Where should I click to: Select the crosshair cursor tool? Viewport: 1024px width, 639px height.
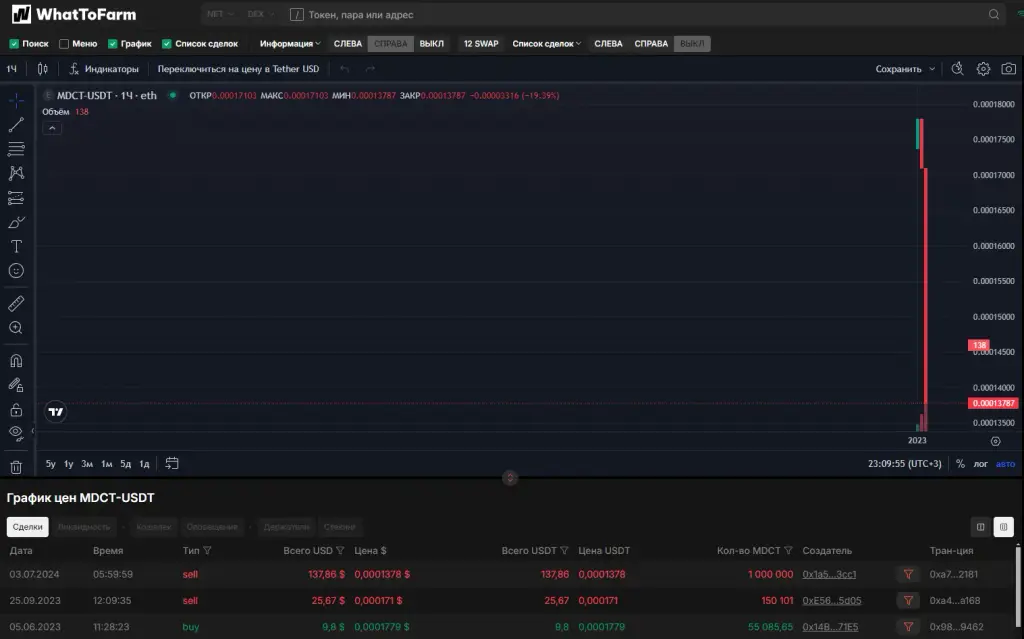click(x=16, y=100)
